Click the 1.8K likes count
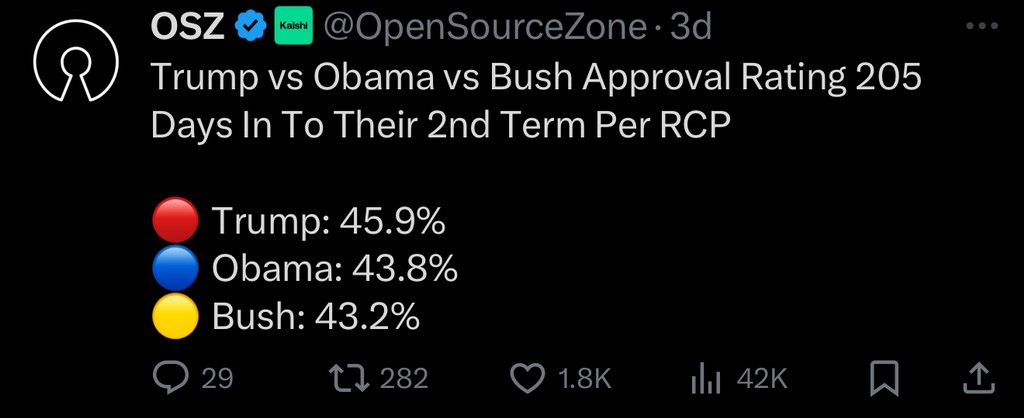Image resolution: width=1024 pixels, height=418 pixels. (x=585, y=379)
